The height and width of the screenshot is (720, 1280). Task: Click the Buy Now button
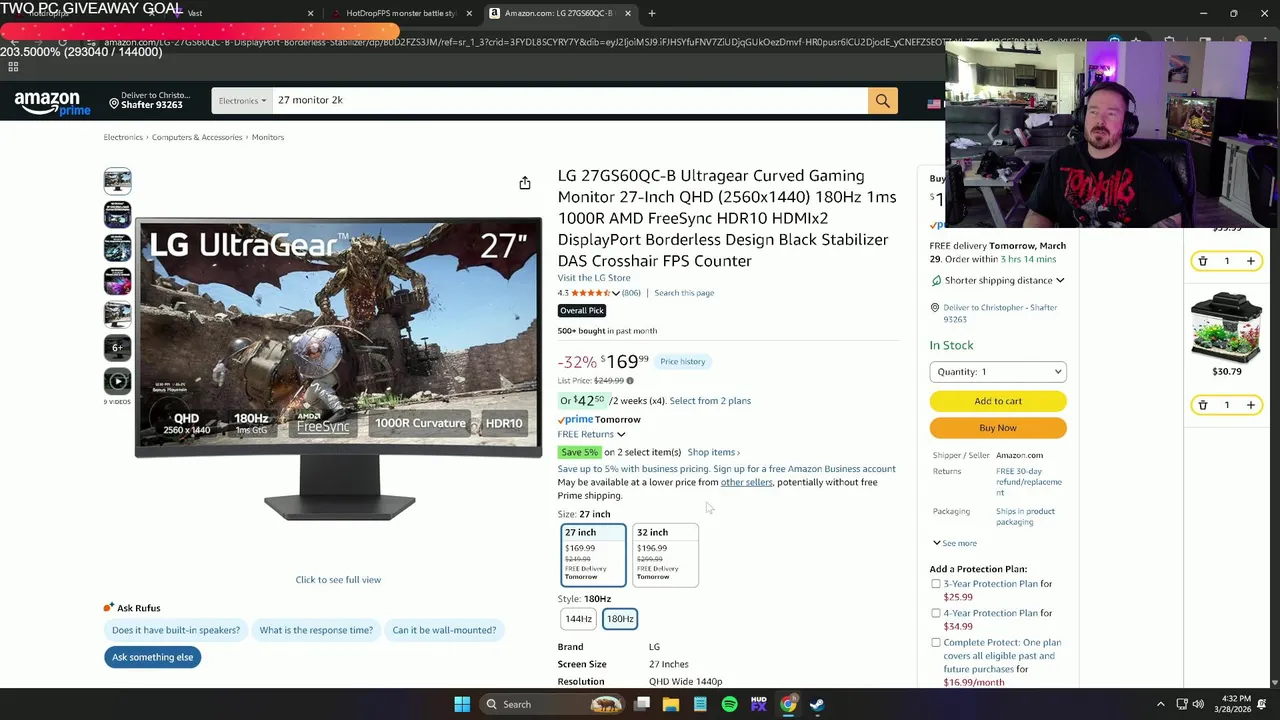998,428
